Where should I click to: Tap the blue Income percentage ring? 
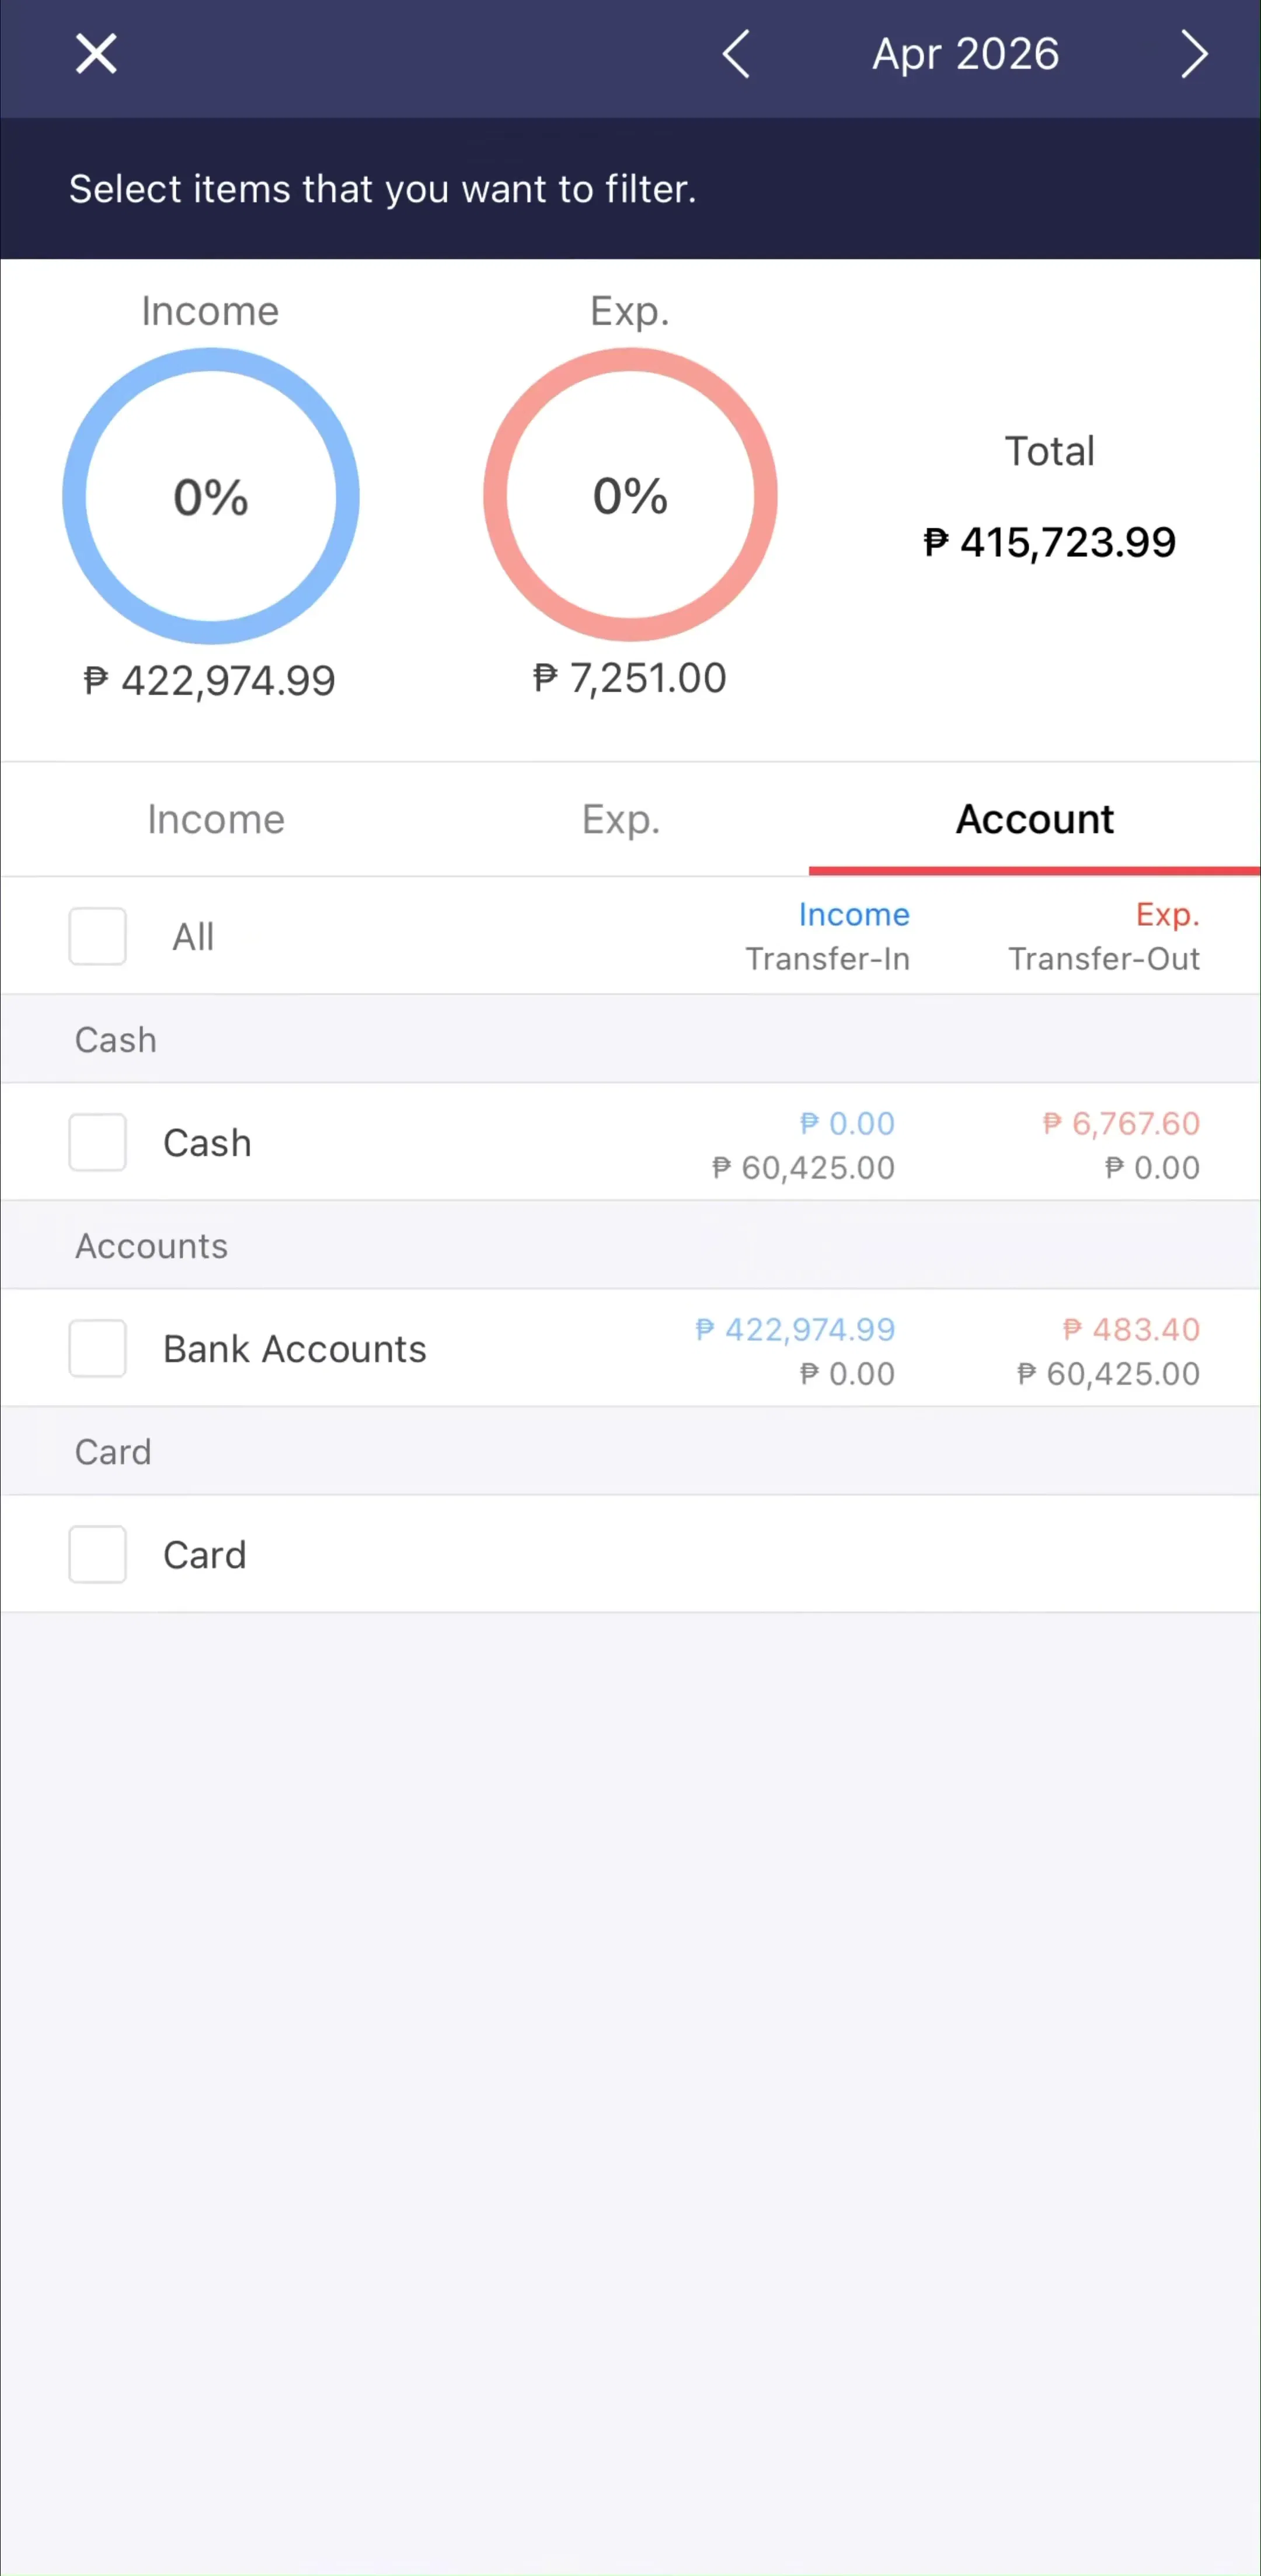click(x=211, y=496)
